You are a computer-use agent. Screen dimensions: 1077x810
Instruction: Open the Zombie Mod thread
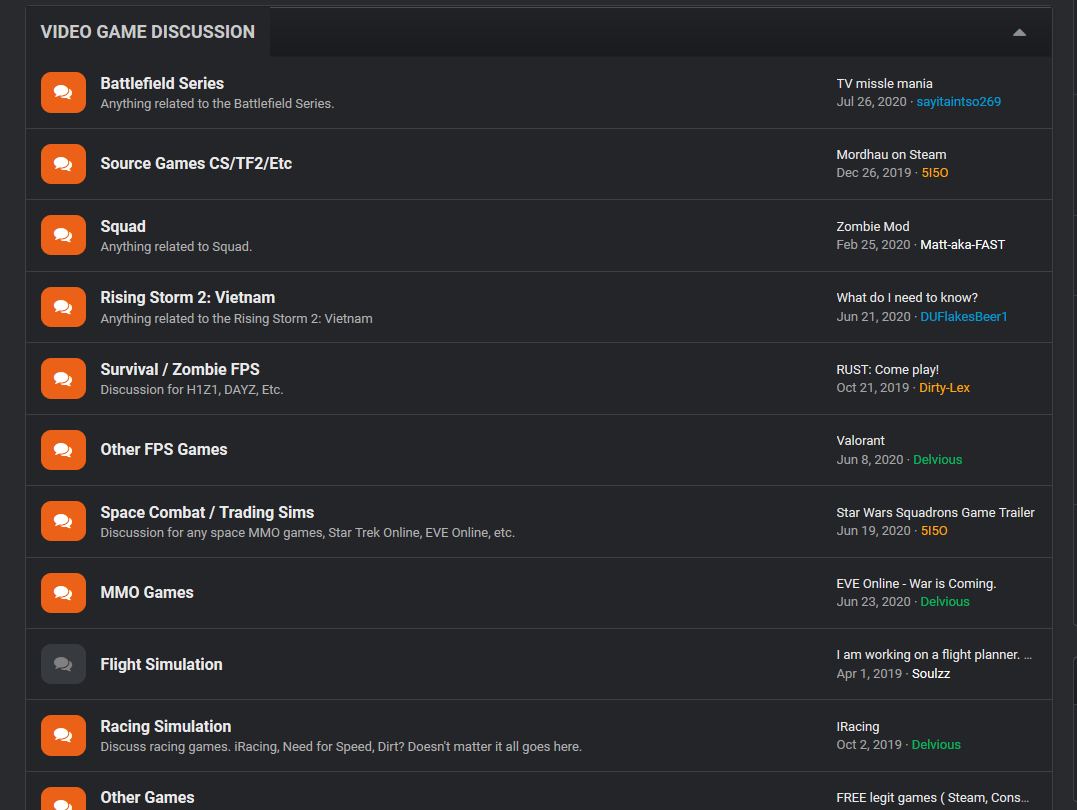pyautogui.click(x=872, y=226)
